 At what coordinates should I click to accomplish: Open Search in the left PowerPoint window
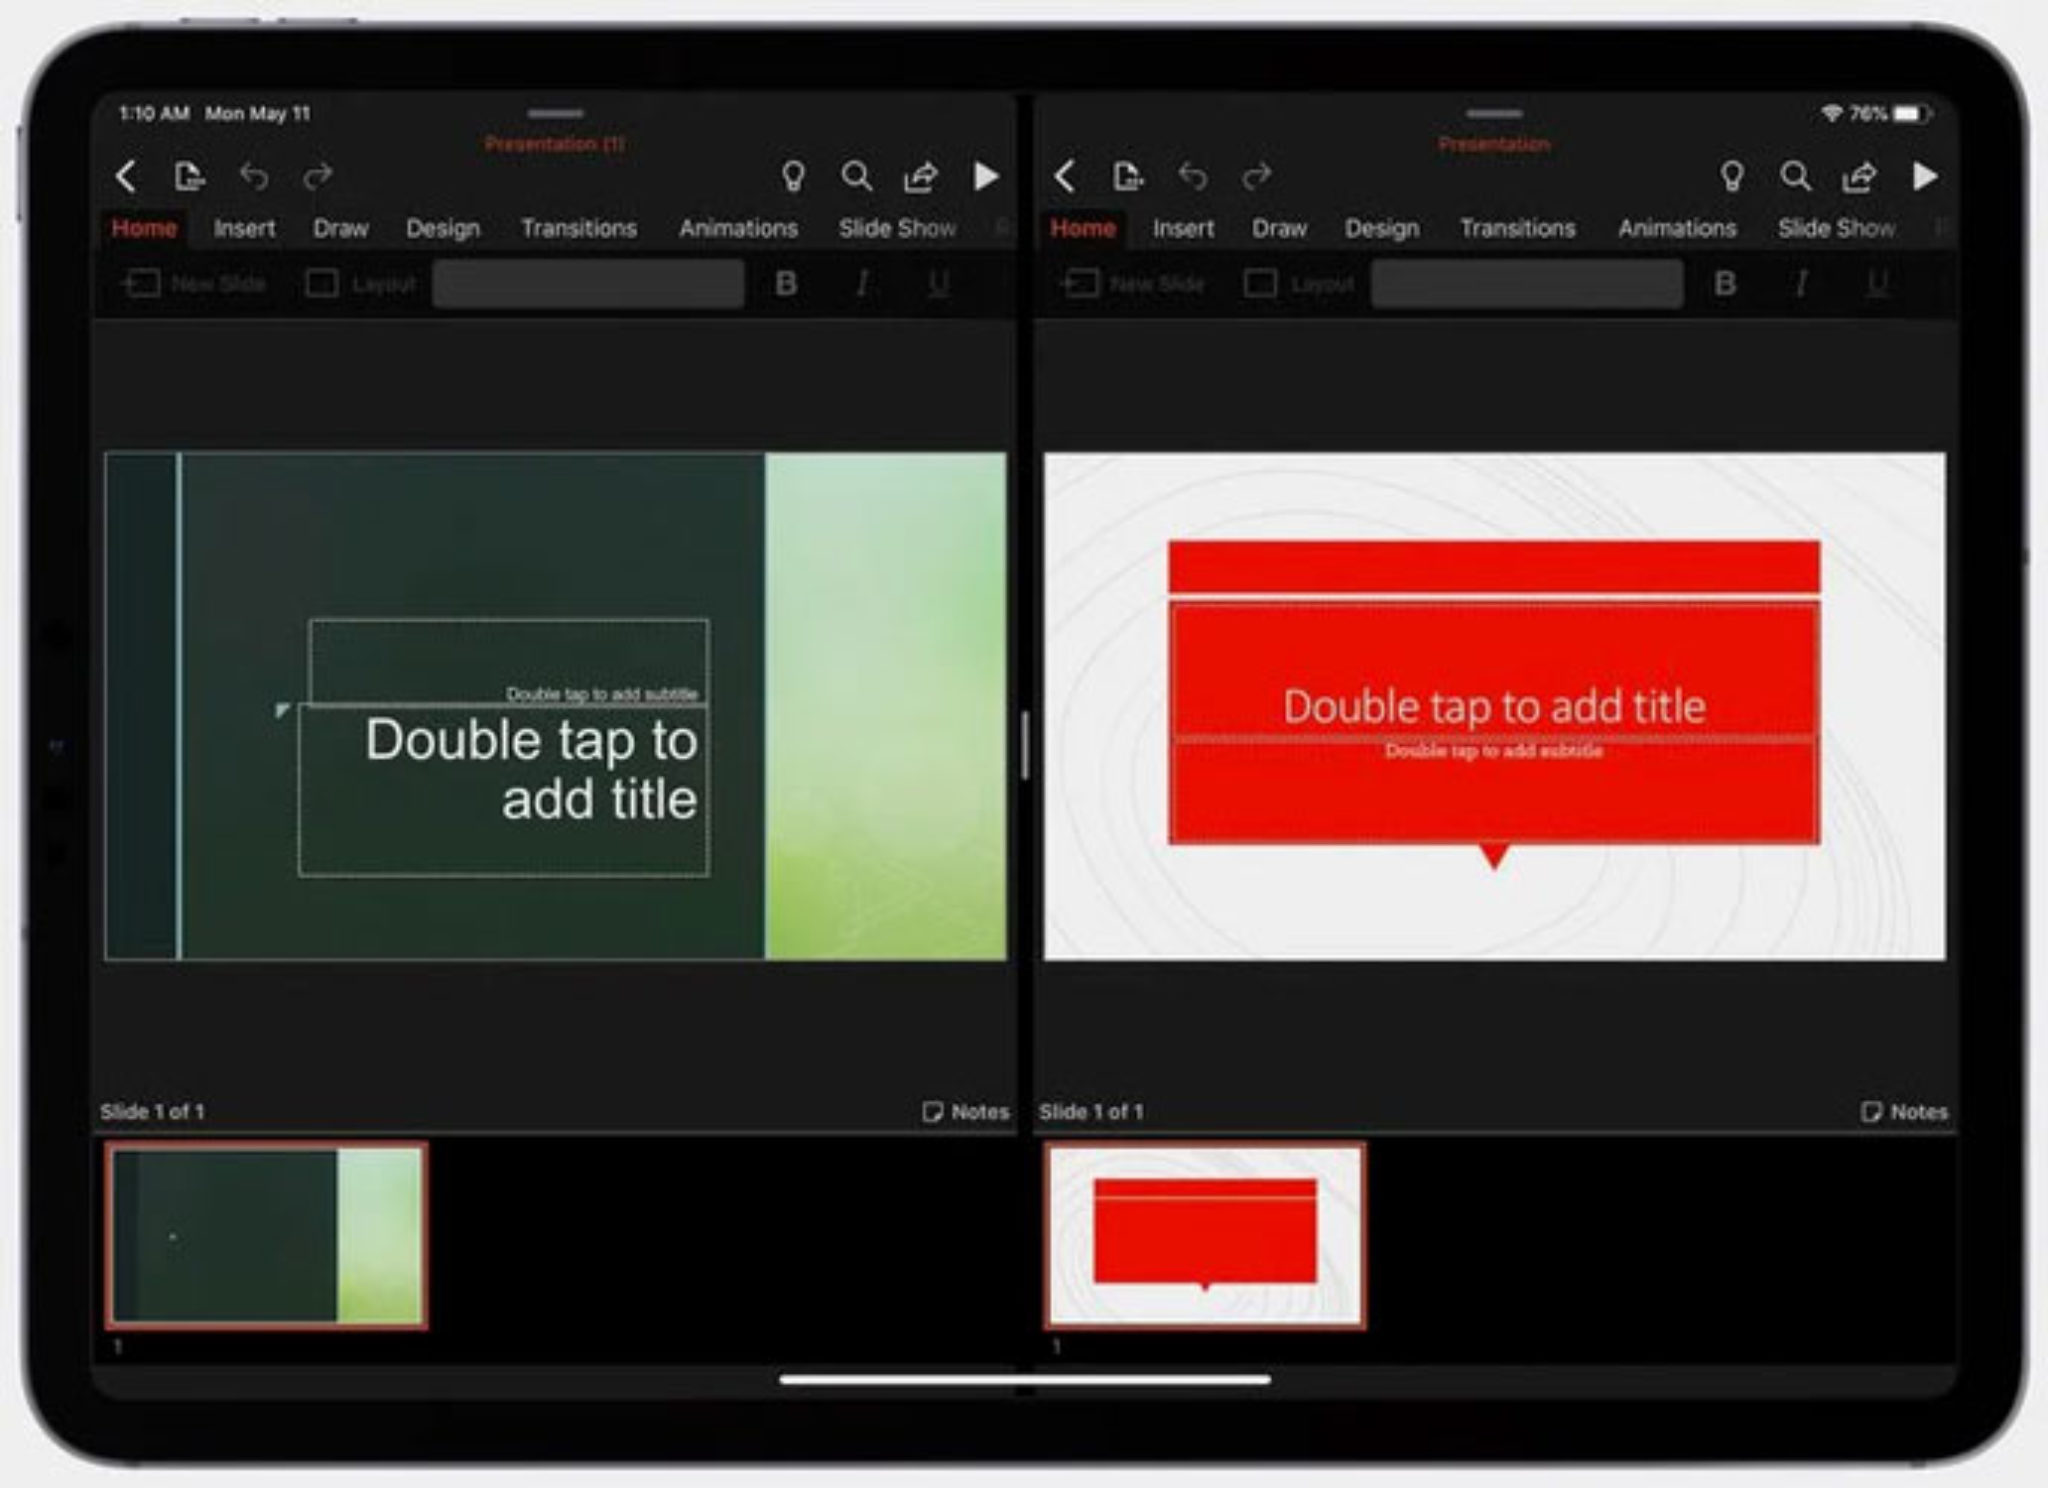(x=857, y=177)
